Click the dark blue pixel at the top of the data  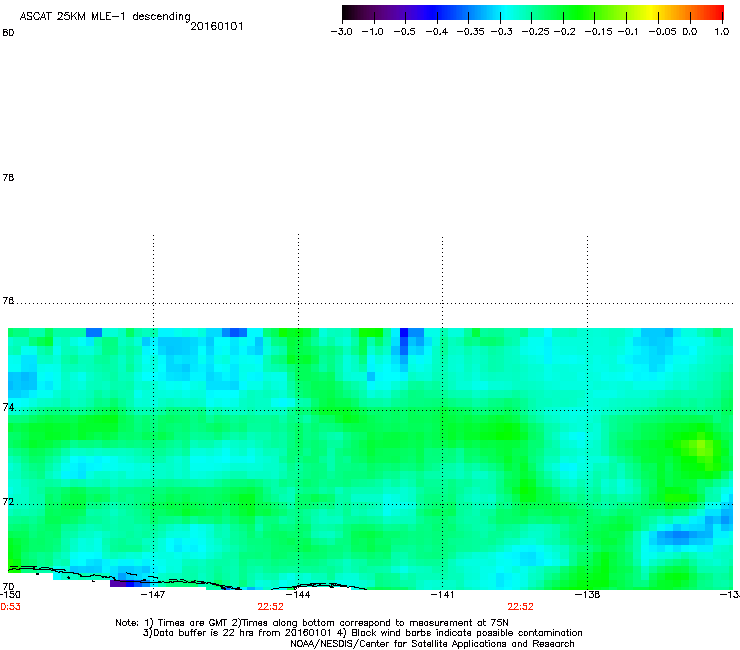click(404, 332)
